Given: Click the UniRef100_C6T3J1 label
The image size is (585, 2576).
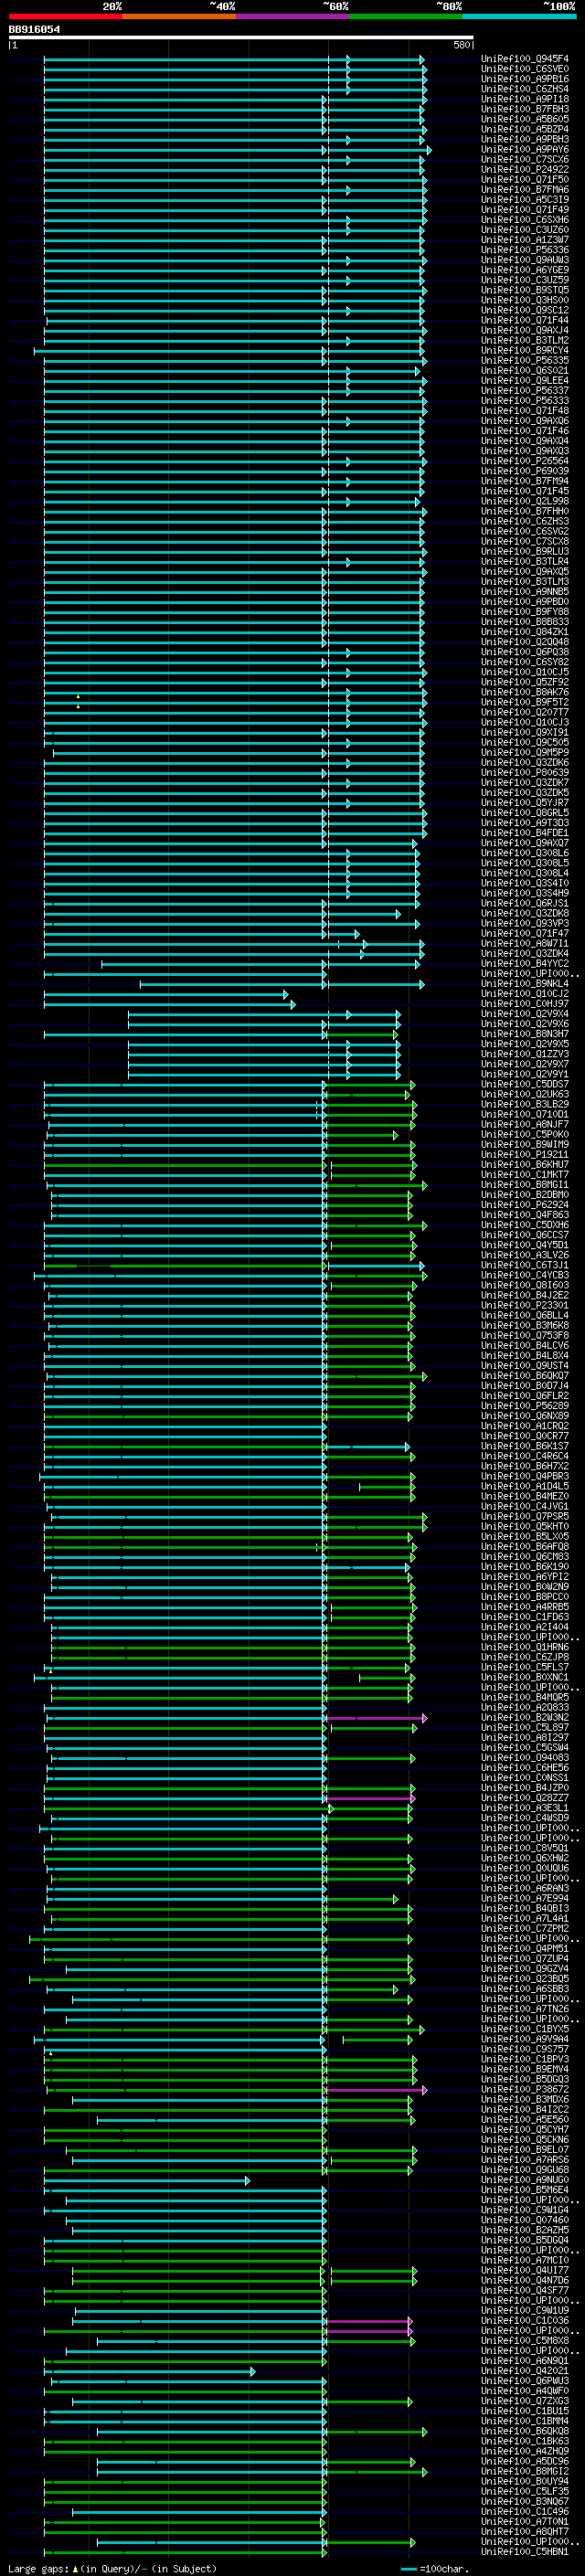Looking at the screenshot, I should (525, 1265).
